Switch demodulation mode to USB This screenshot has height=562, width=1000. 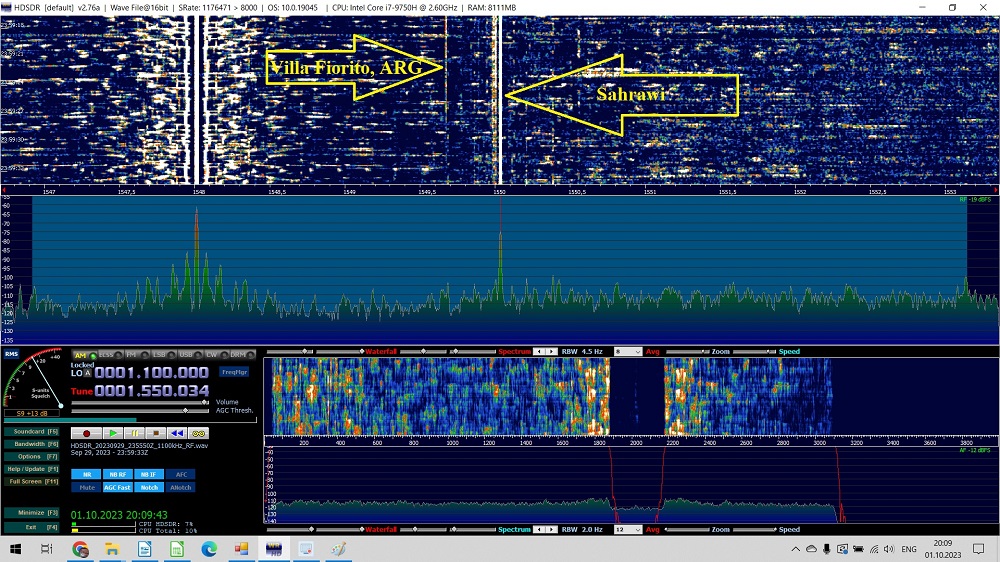(185, 355)
